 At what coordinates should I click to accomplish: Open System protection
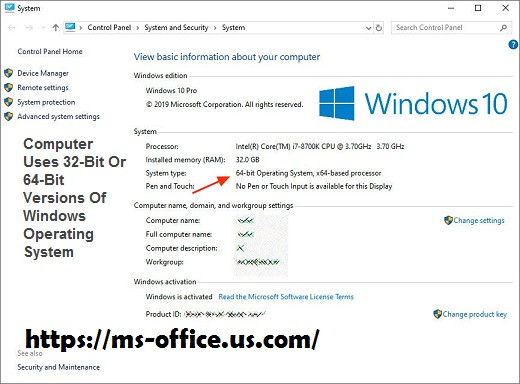[x=46, y=102]
